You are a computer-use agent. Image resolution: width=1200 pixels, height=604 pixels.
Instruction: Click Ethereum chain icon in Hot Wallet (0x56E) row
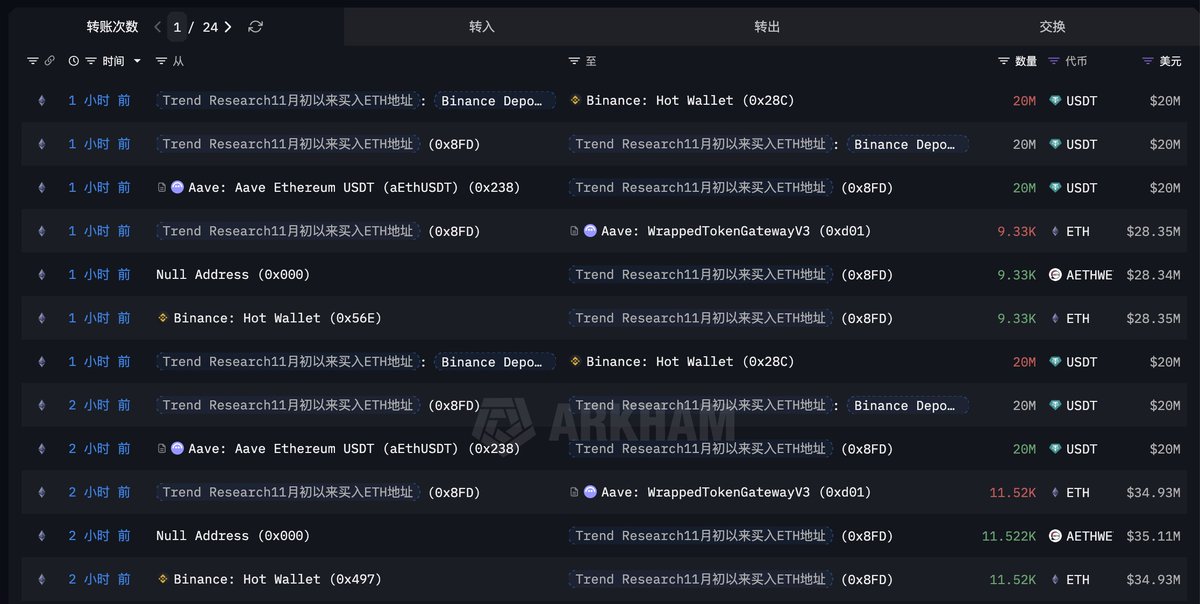pos(41,318)
